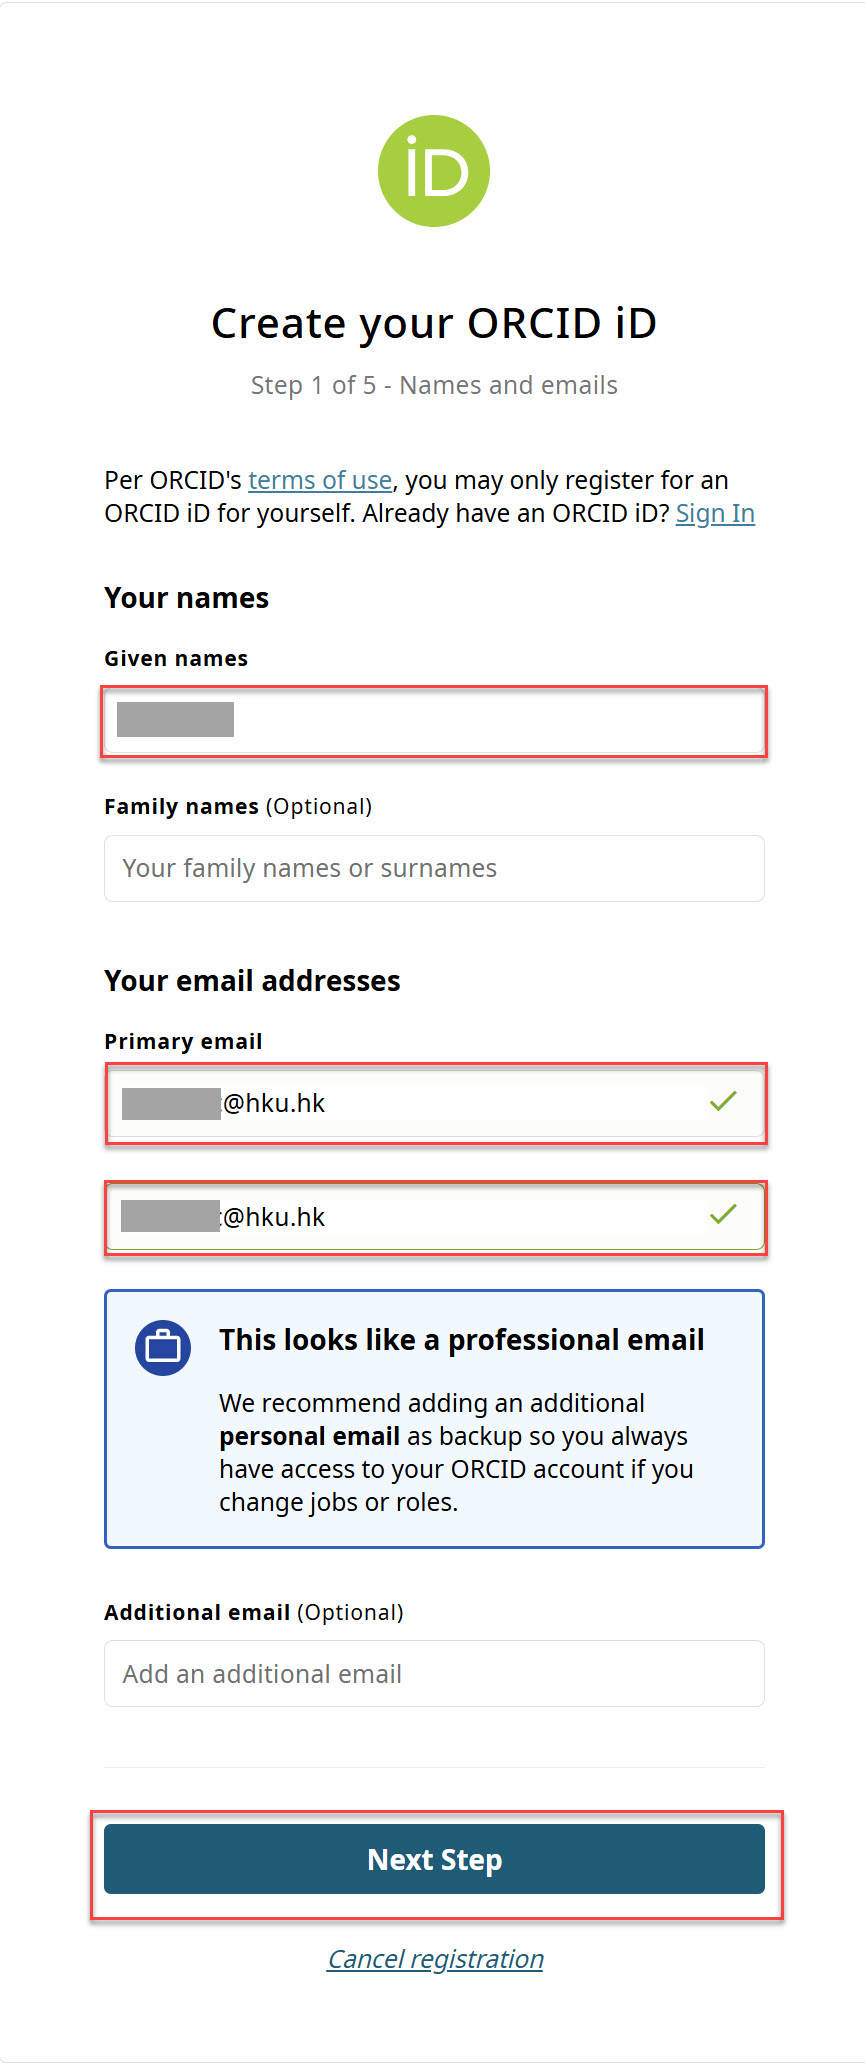Click the checkmark in the Primary email field
This screenshot has height=2070, width=865.
[723, 1101]
